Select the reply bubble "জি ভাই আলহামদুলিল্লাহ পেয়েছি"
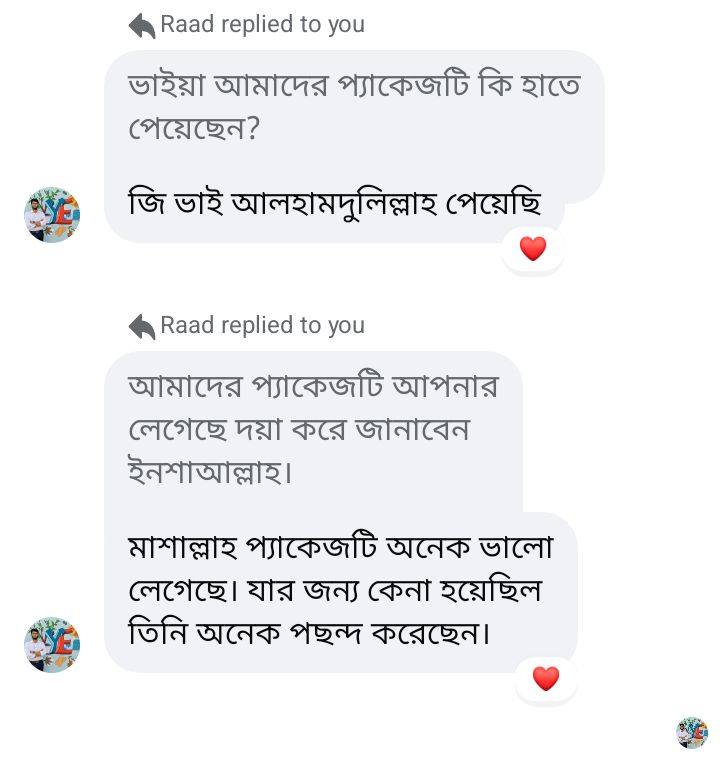720x768 pixels. [x=334, y=205]
